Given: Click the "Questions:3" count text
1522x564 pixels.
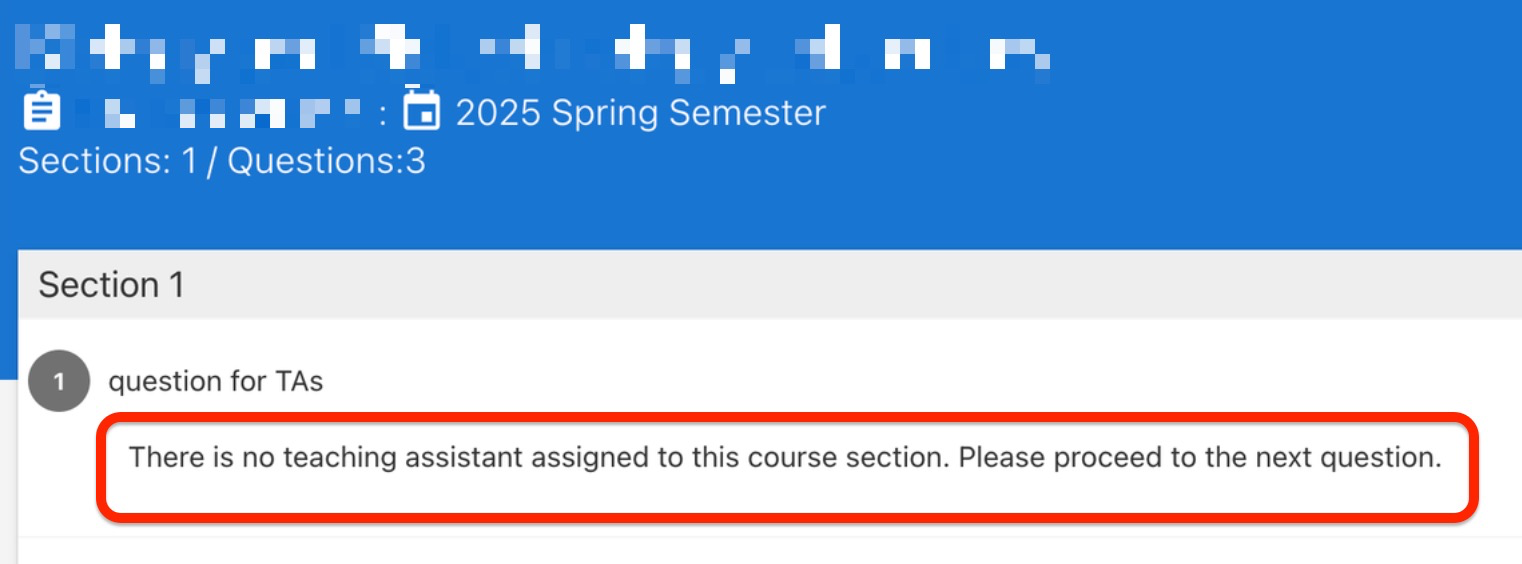Looking at the screenshot, I should coord(327,161).
